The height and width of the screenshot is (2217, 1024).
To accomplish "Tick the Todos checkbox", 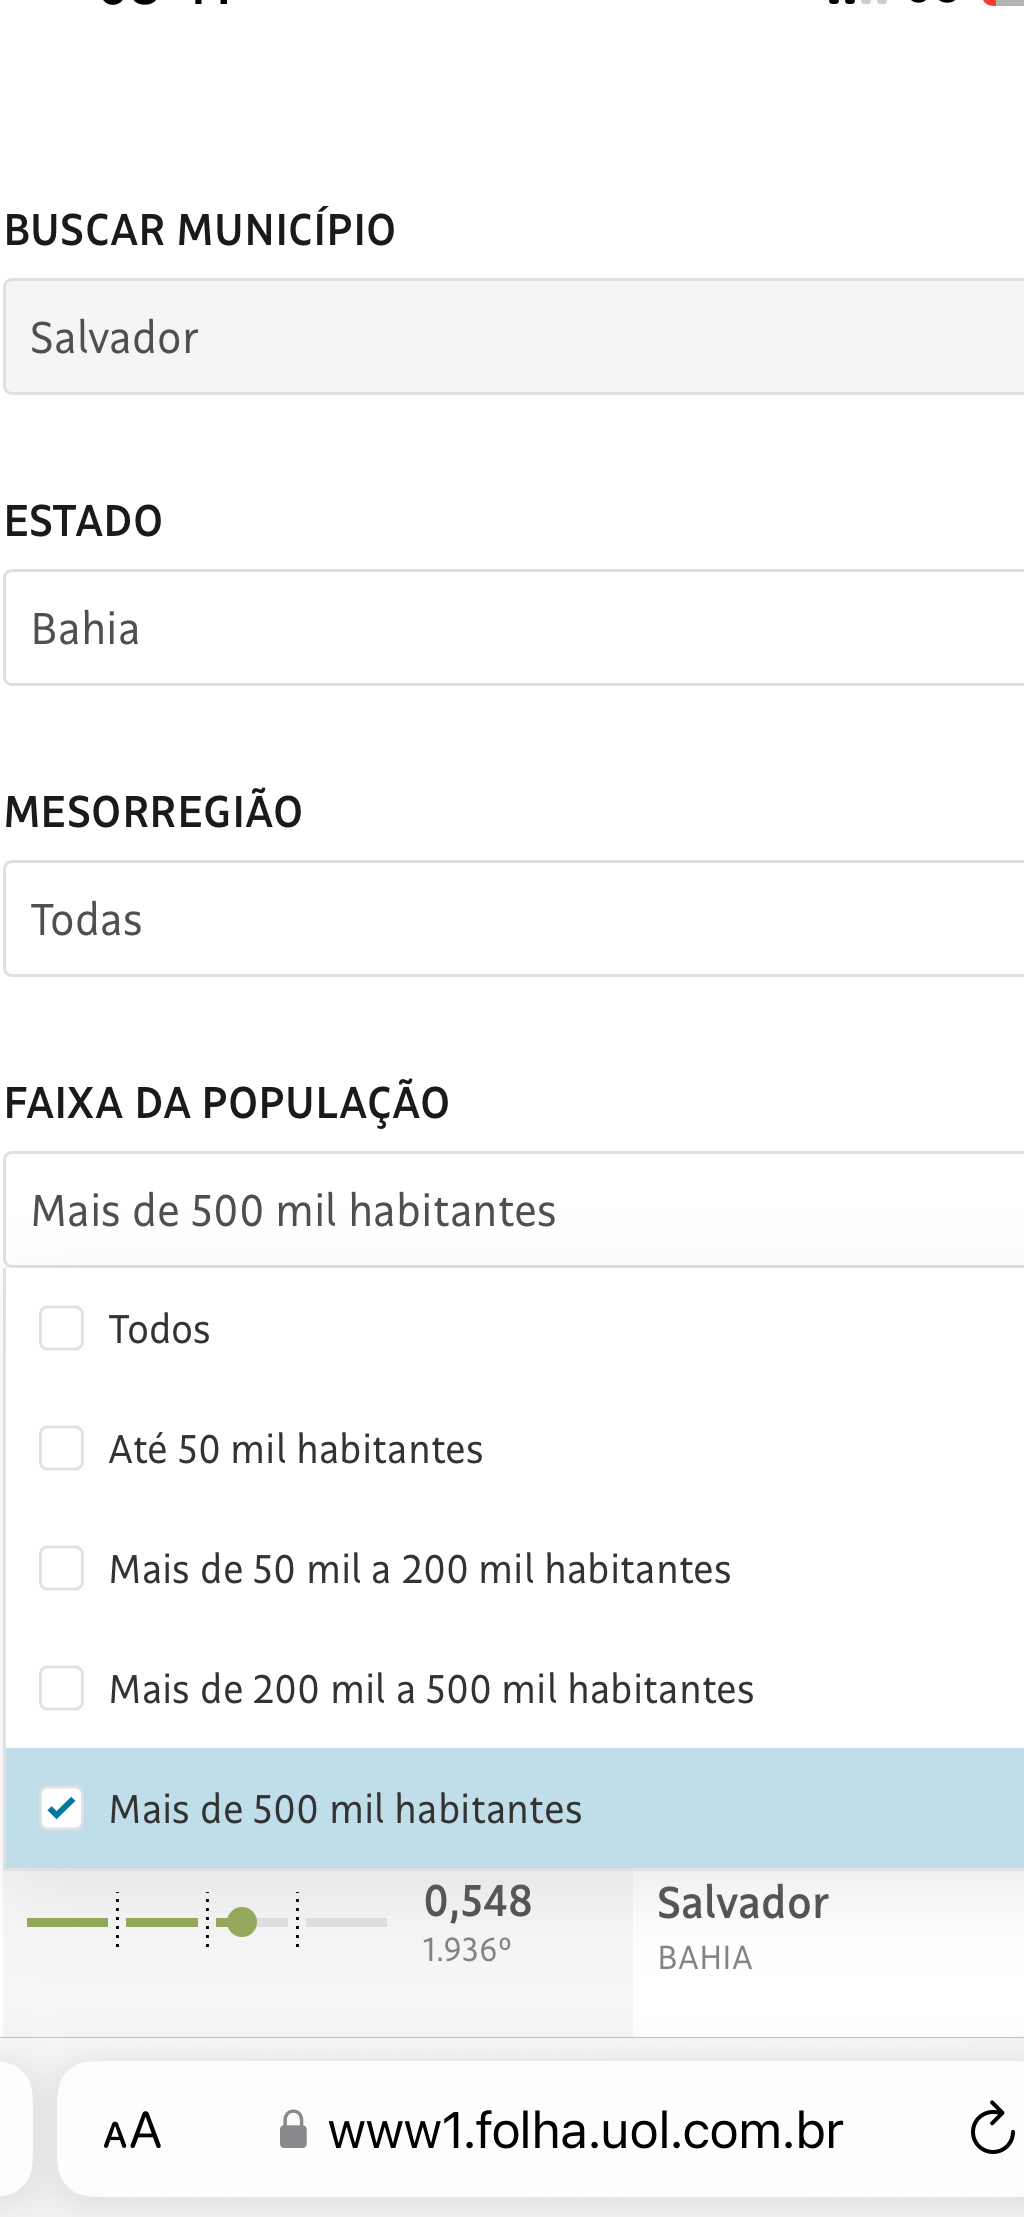I will (x=61, y=1329).
